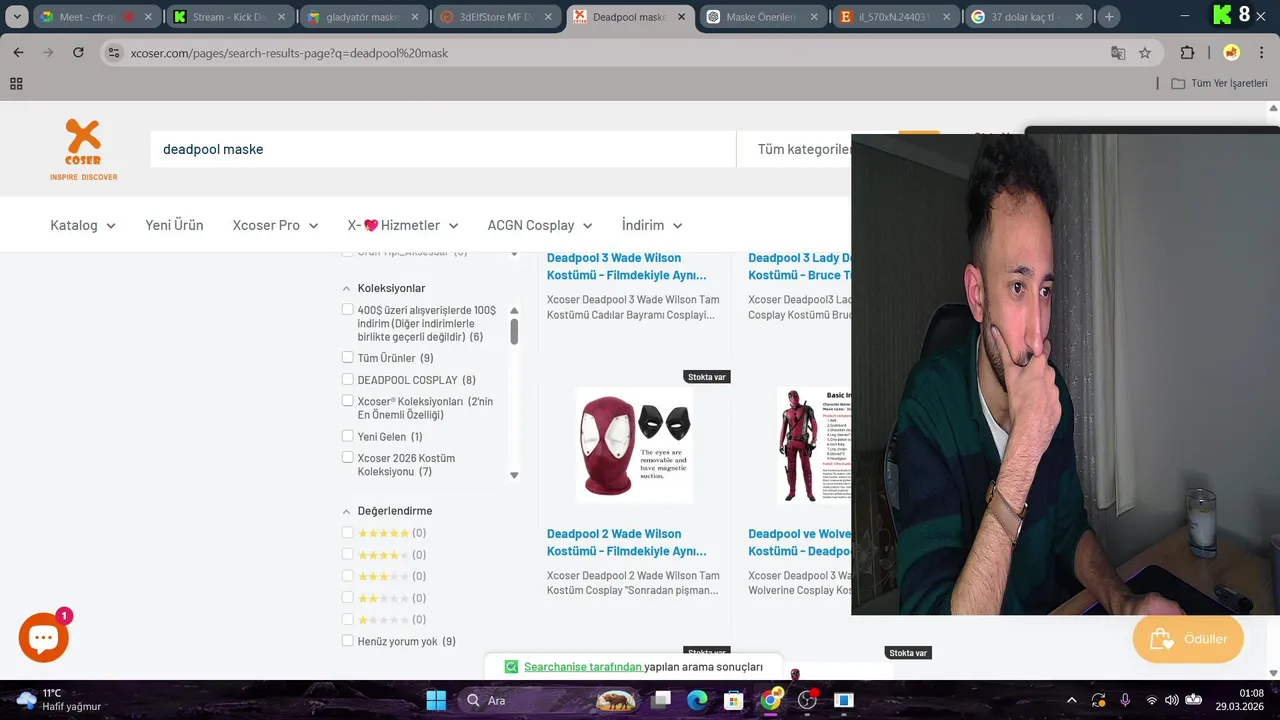Image resolution: width=1280 pixels, height=720 pixels.
Task: Click the Koleksiyonlar list scrollbar thumb
Action: click(x=514, y=331)
